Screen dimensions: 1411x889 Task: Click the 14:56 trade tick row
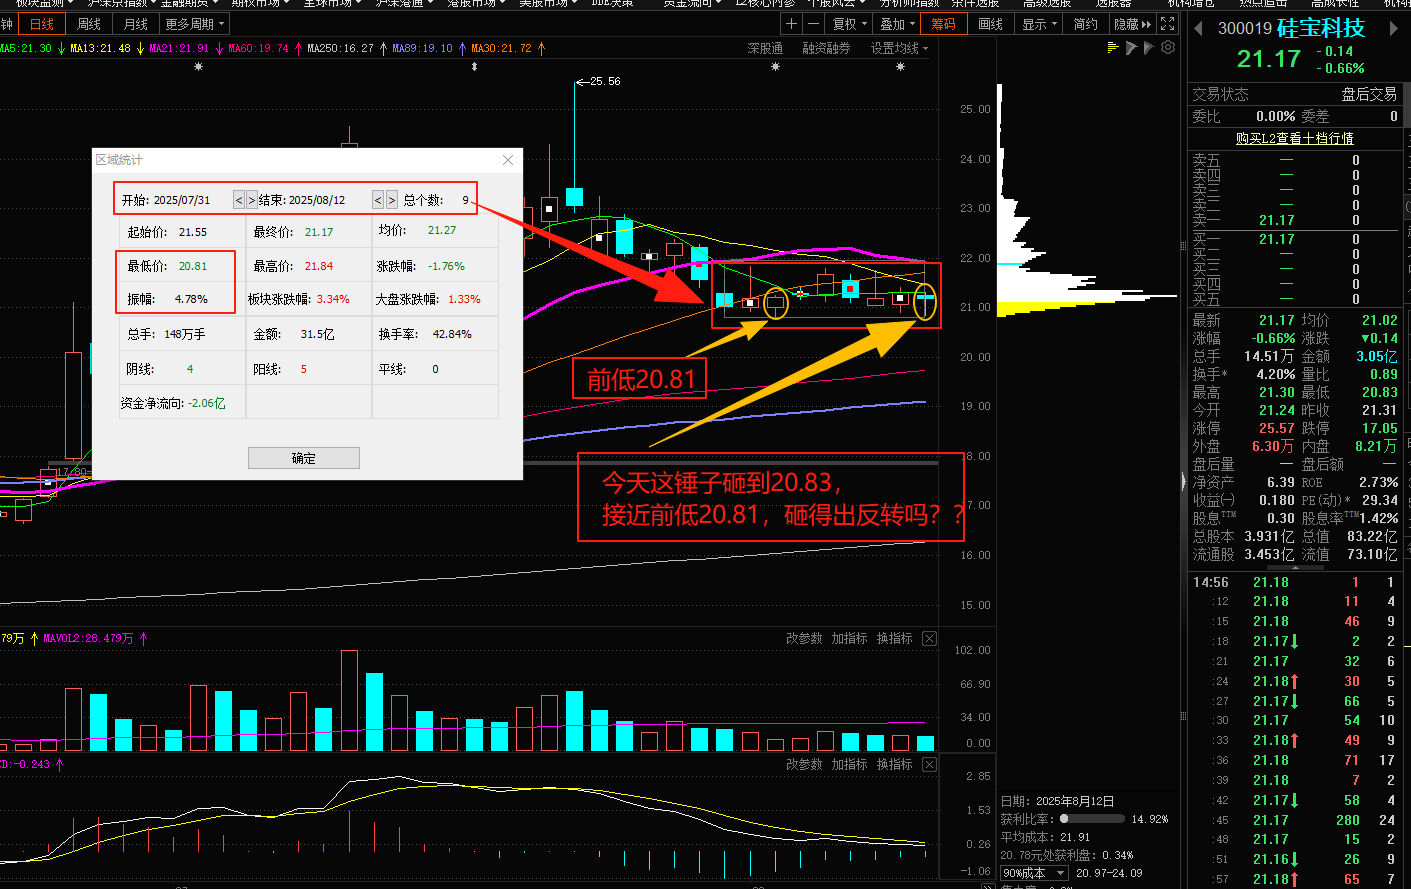(1296, 582)
